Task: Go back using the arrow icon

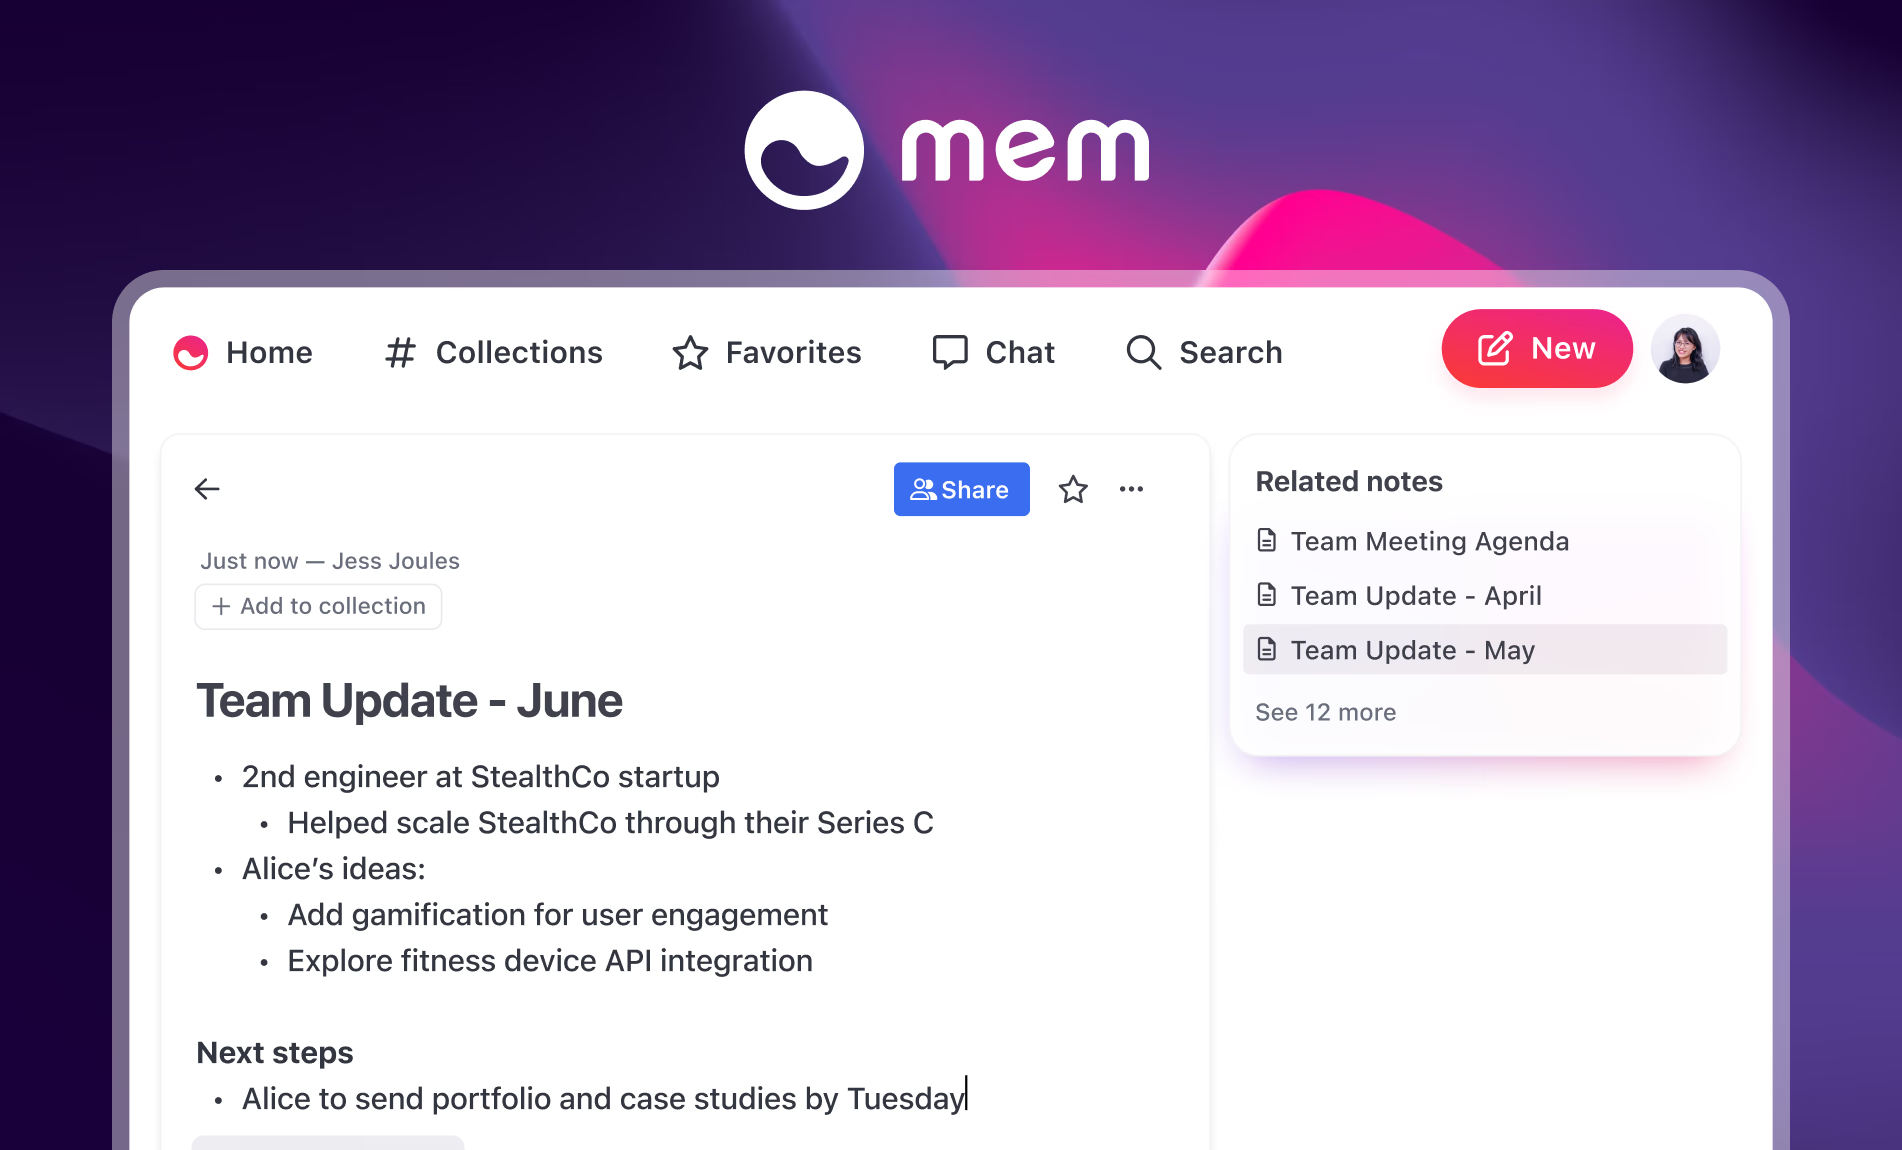Action: (206, 489)
